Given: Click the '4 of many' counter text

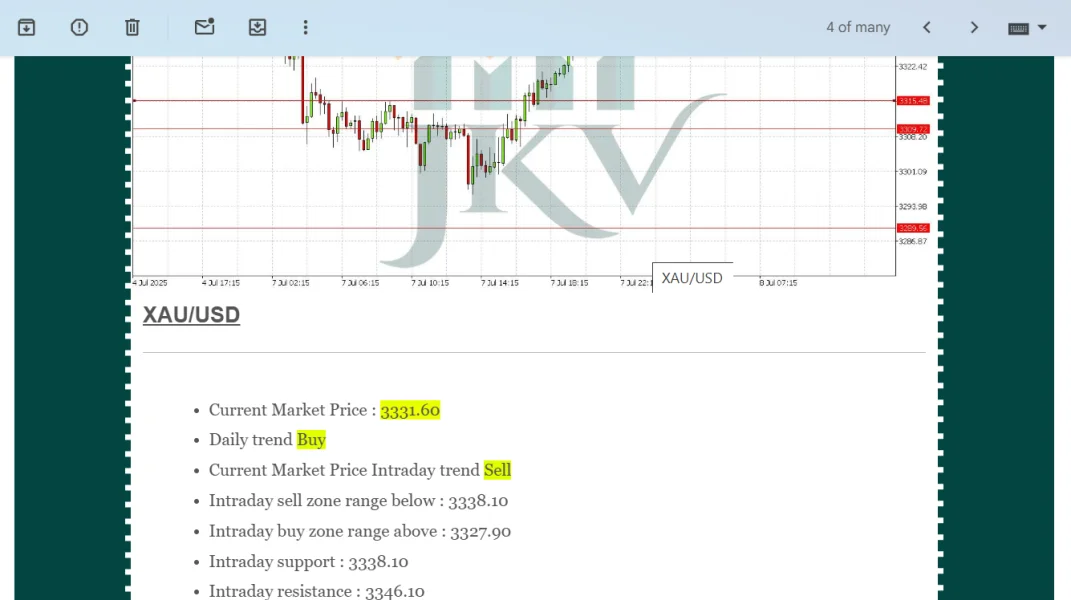Looking at the screenshot, I should [858, 27].
